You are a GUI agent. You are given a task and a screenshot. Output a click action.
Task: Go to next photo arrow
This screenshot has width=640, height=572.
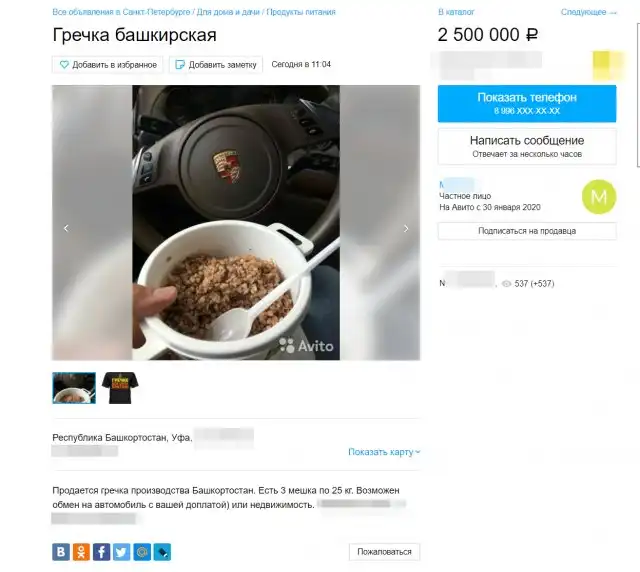click(406, 228)
